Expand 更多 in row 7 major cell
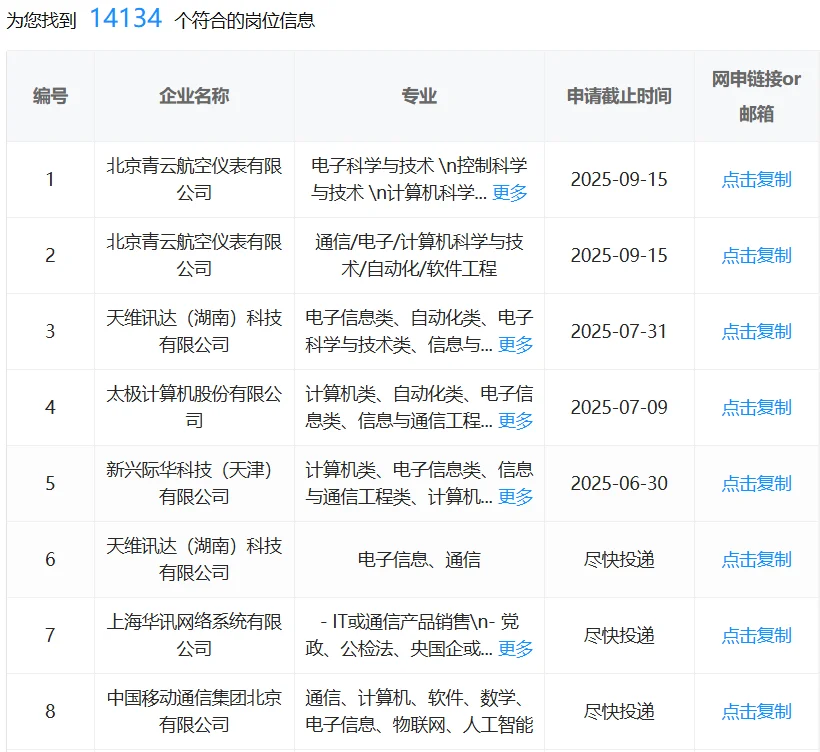This screenshot has width=820, height=752. [x=516, y=648]
